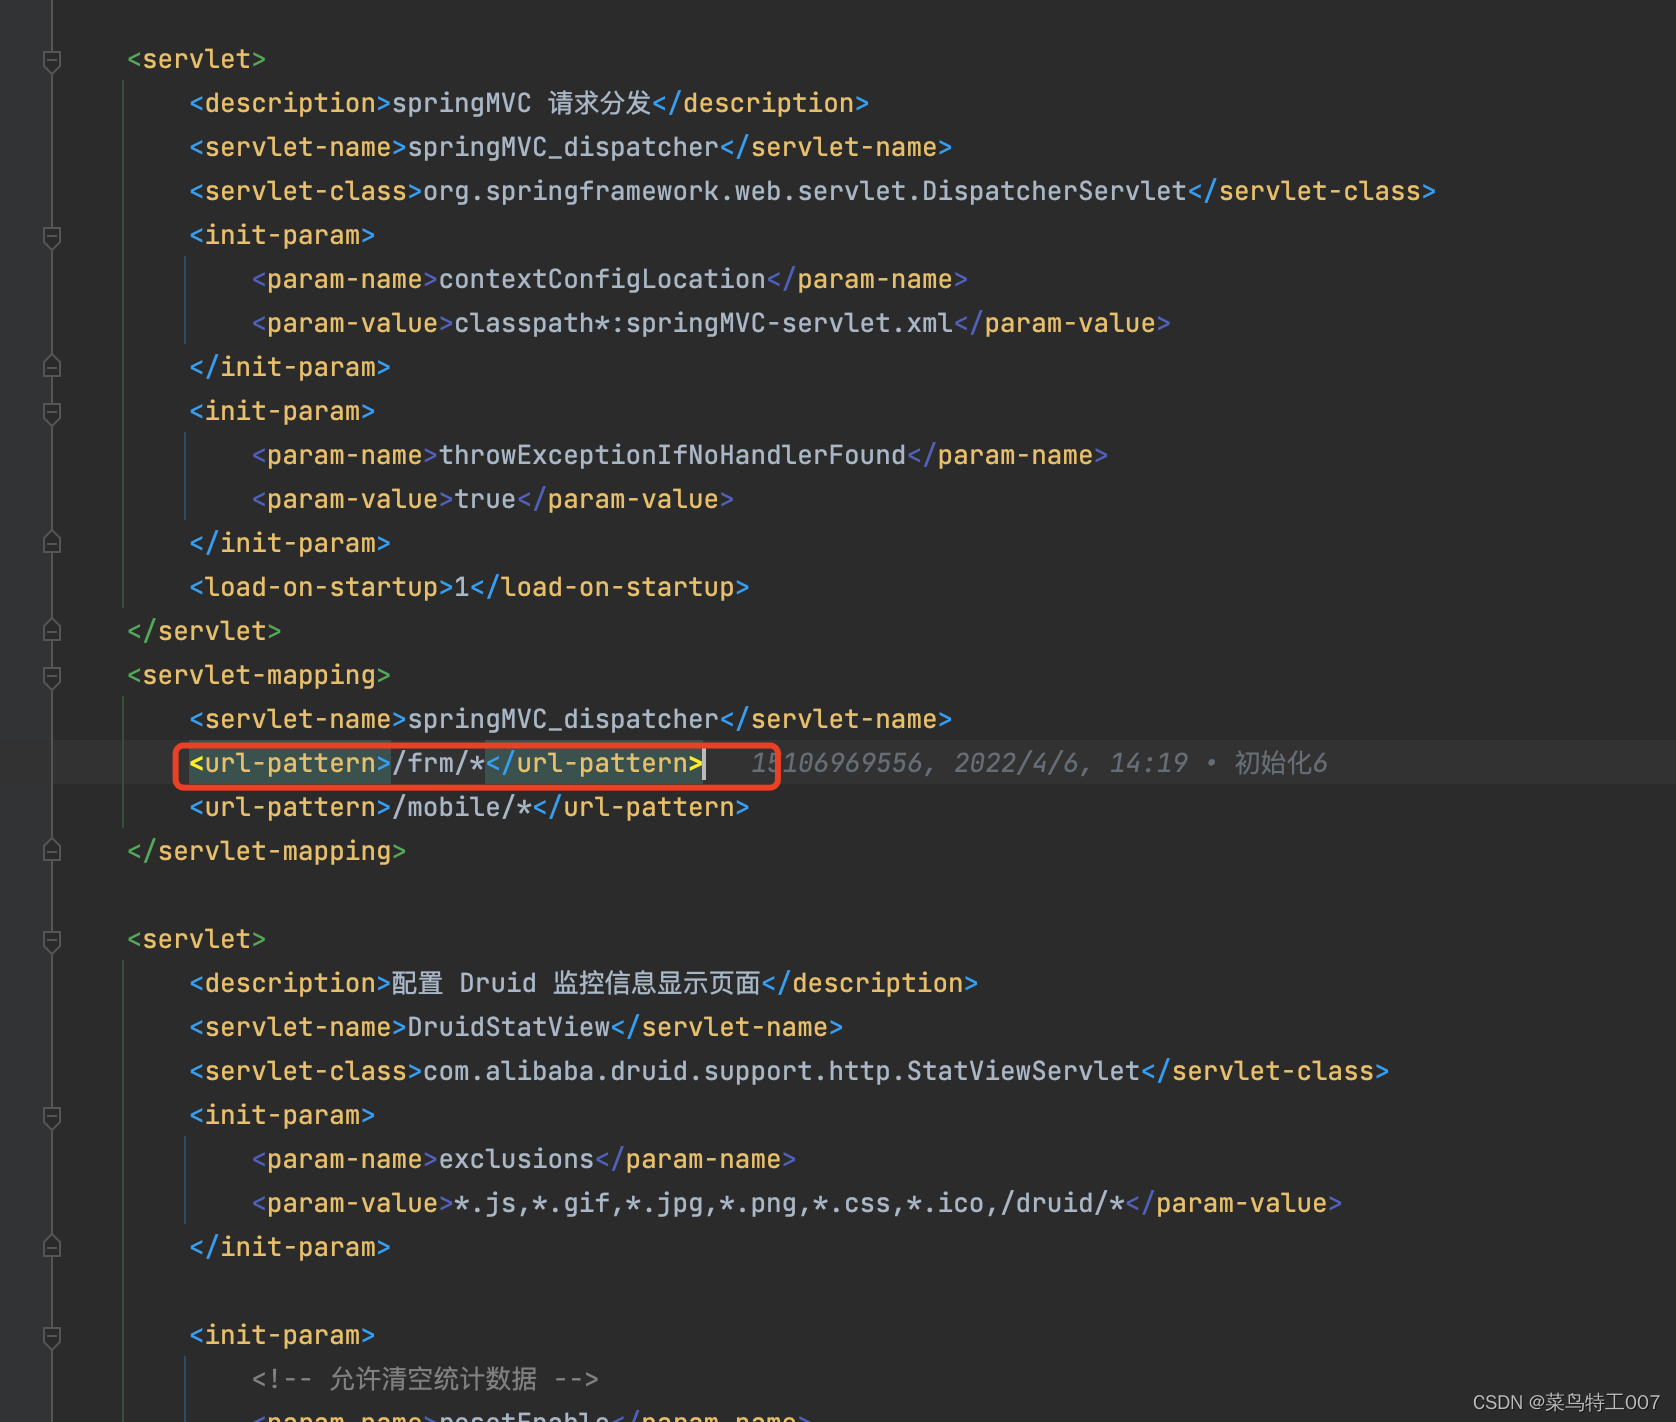Fold marker at the closing init-param after classpath value
This screenshot has width=1676, height=1422.
[52, 367]
